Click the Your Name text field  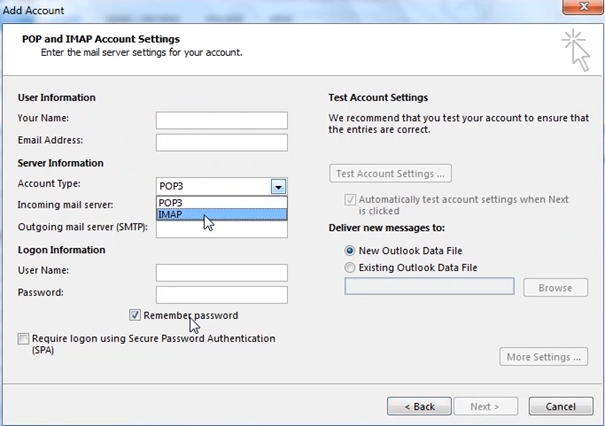point(222,120)
